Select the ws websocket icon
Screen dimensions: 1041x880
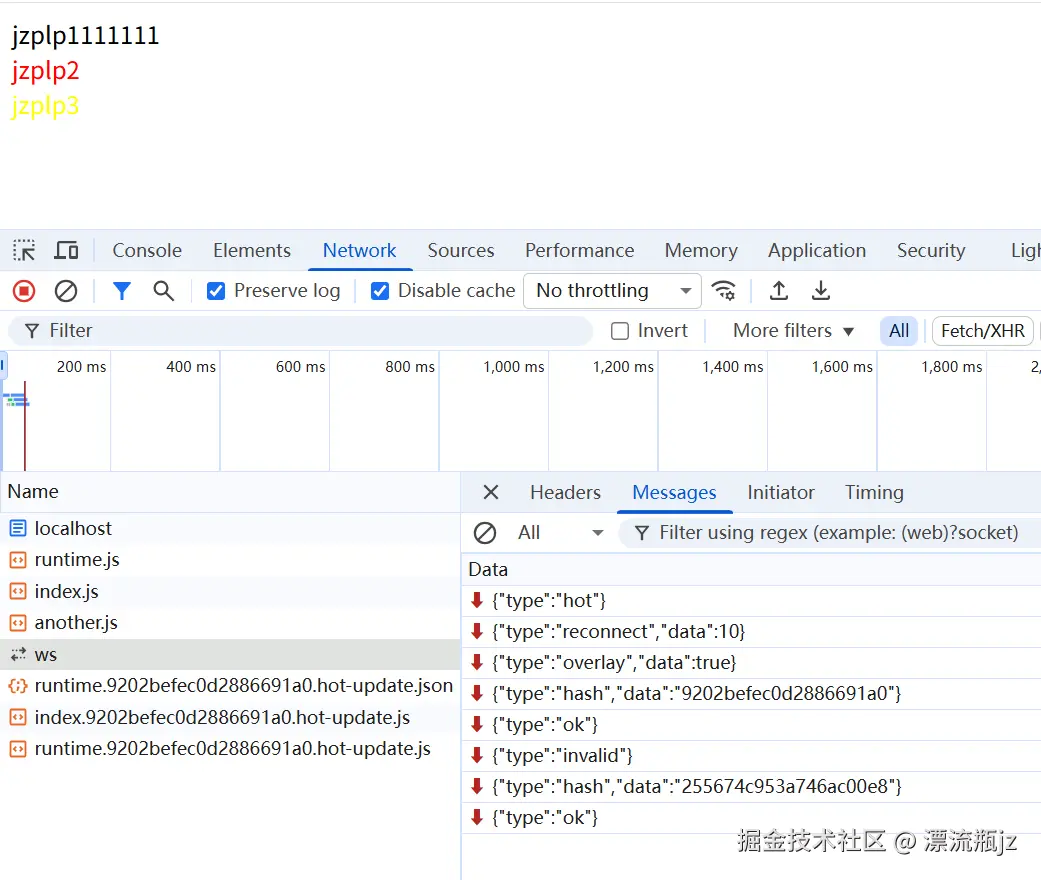coord(18,654)
